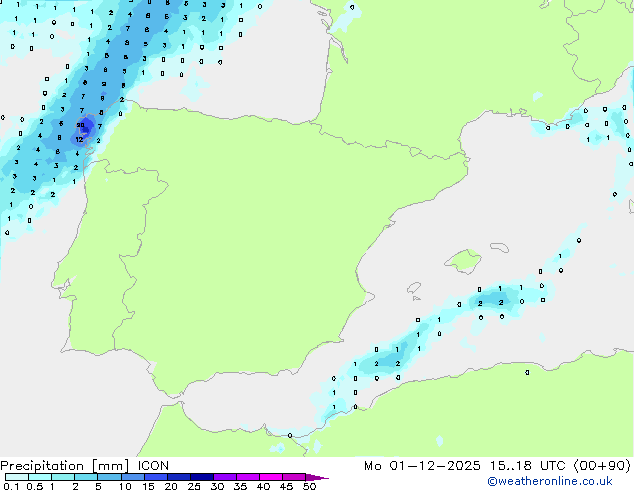
Task: Pick the 5–10 mm legend color swatch
Action: click(x=109, y=477)
